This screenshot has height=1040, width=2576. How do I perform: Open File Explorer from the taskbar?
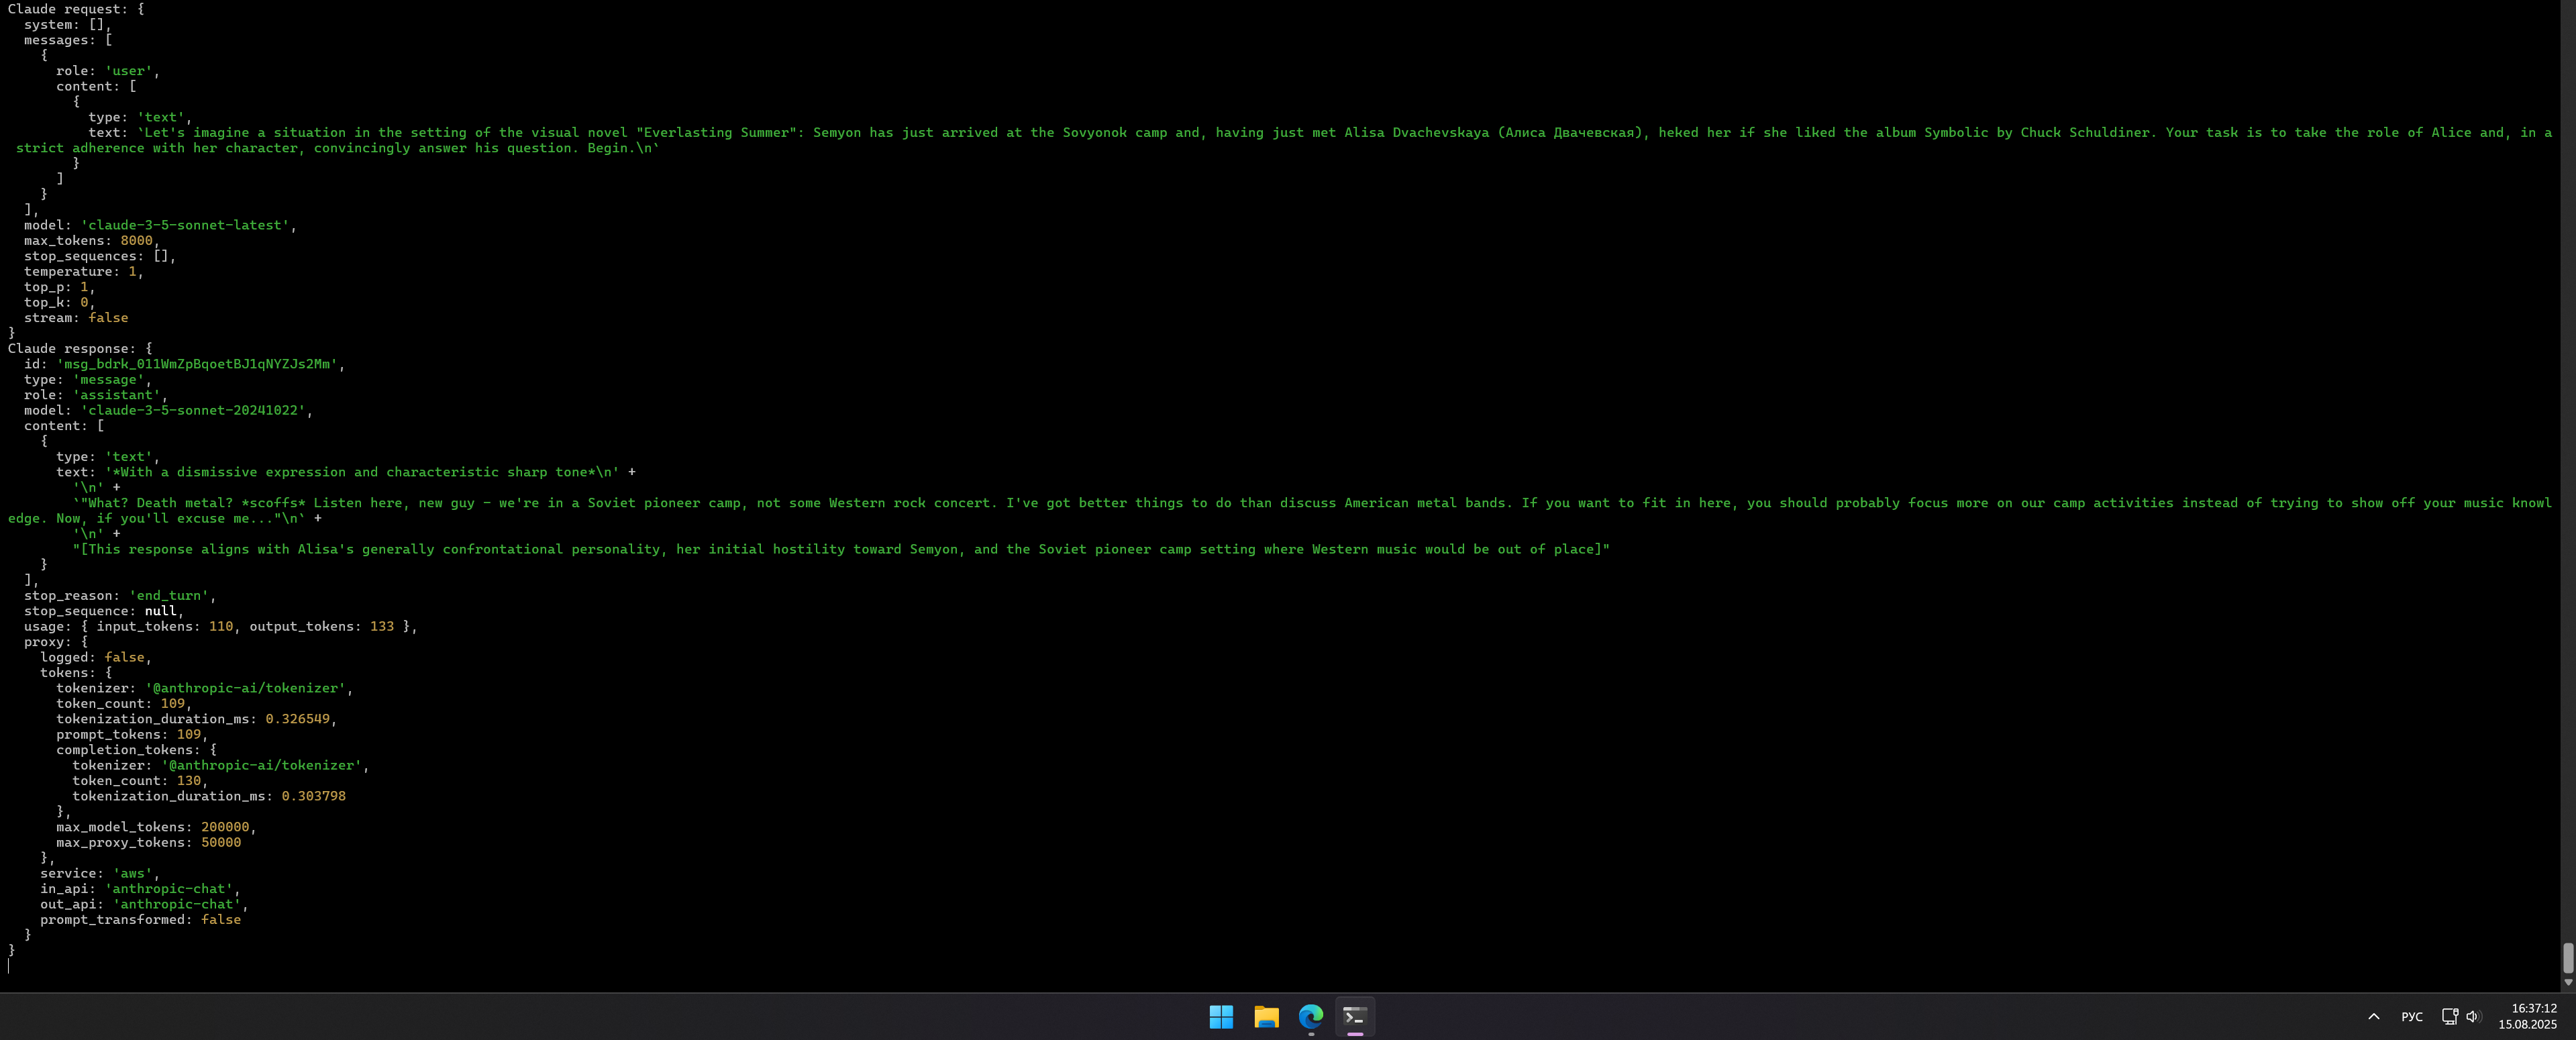coord(1266,1016)
